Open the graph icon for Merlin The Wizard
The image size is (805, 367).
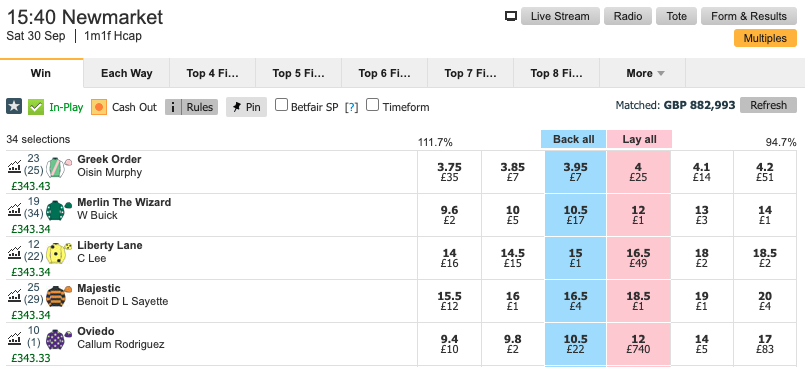click(14, 209)
